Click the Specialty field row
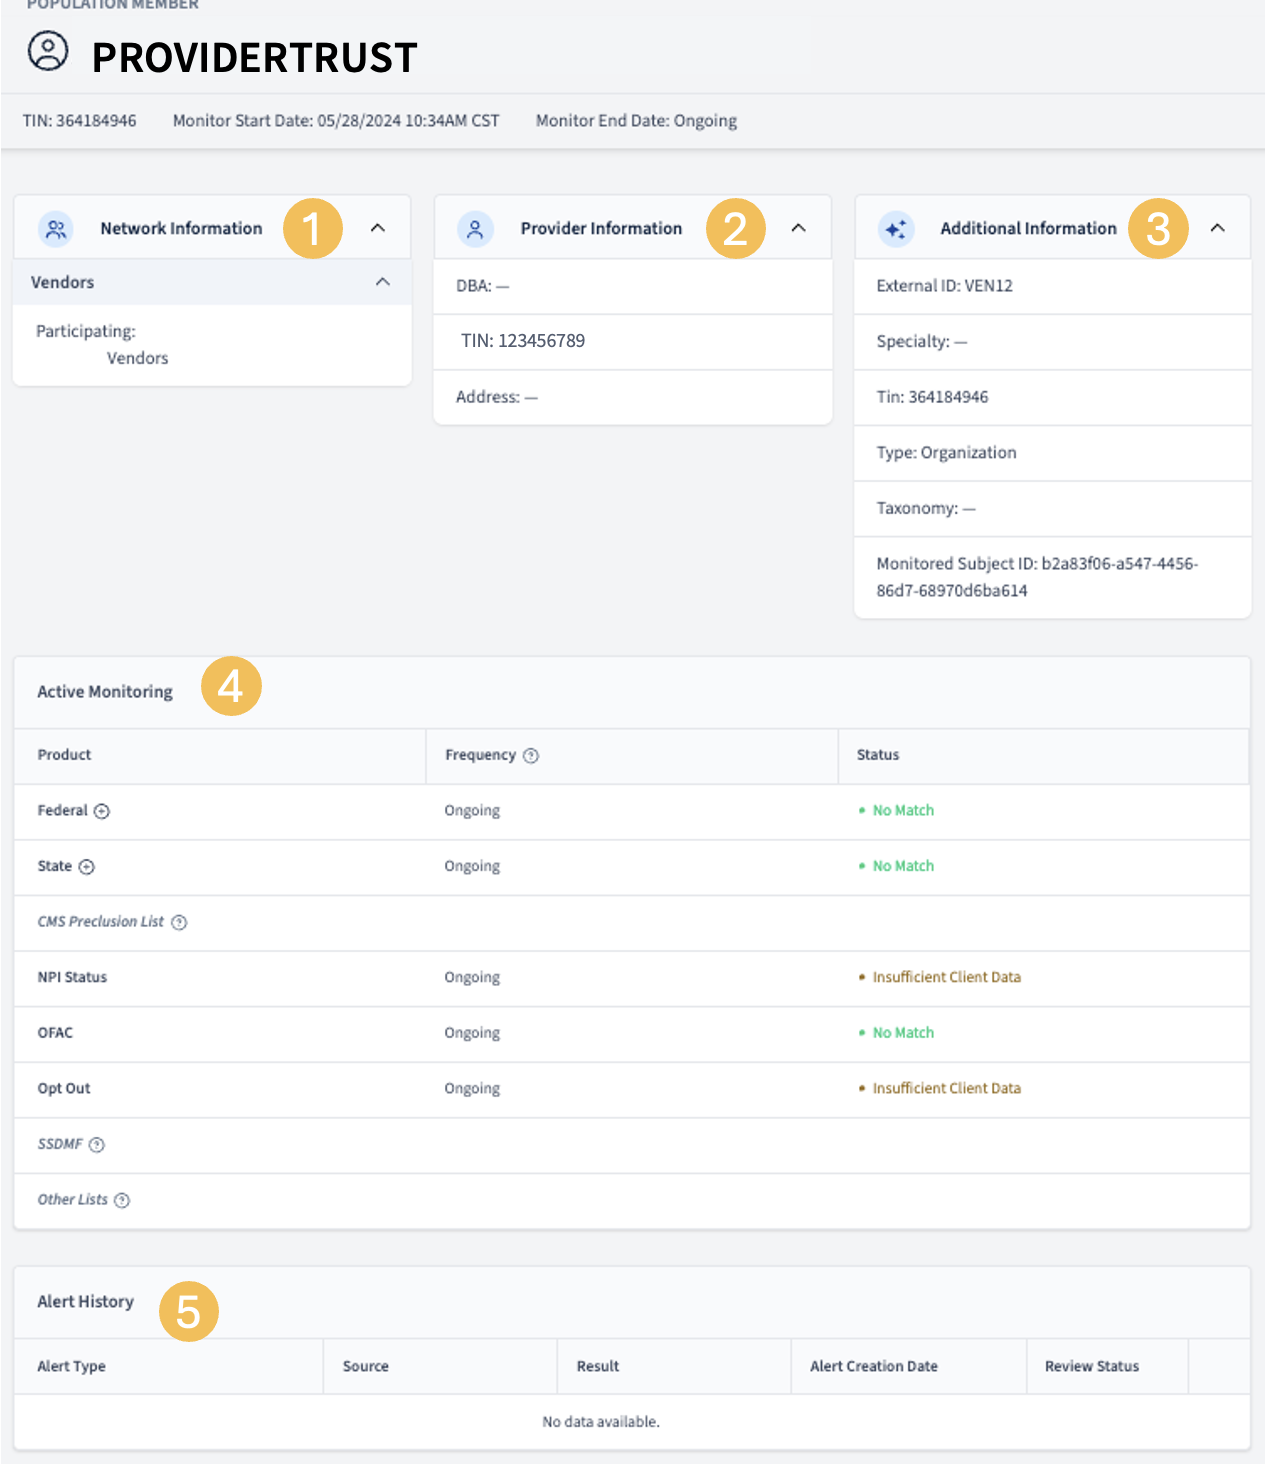Viewport: 1270px width, 1464px height. click(1053, 342)
